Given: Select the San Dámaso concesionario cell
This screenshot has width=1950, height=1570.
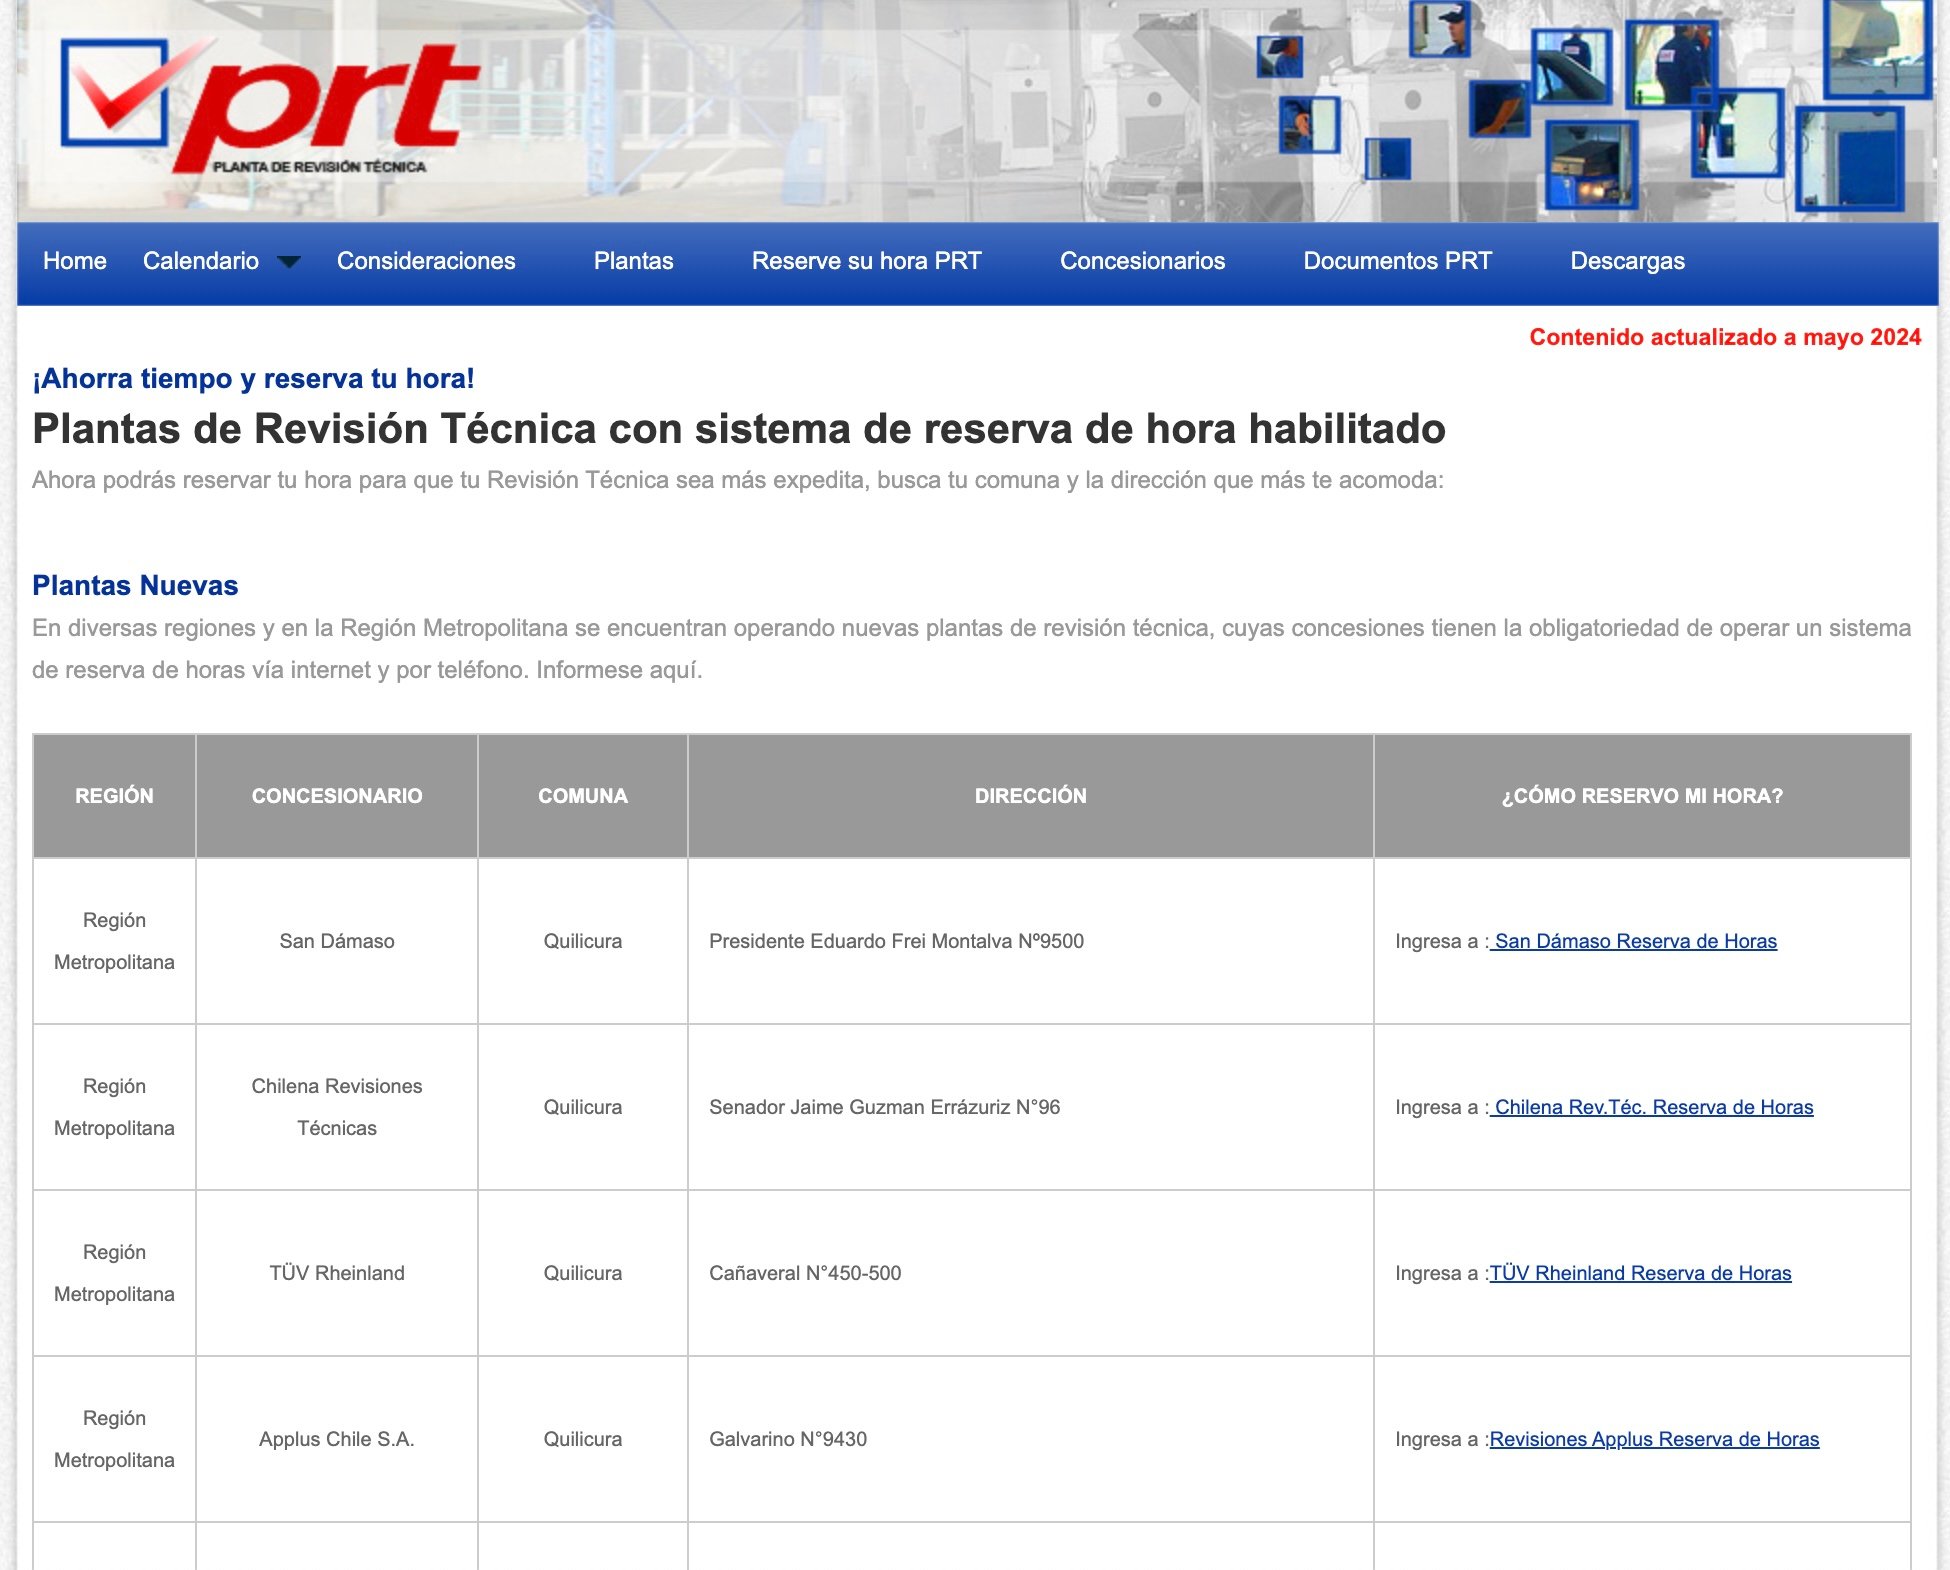Looking at the screenshot, I should point(337,941).
